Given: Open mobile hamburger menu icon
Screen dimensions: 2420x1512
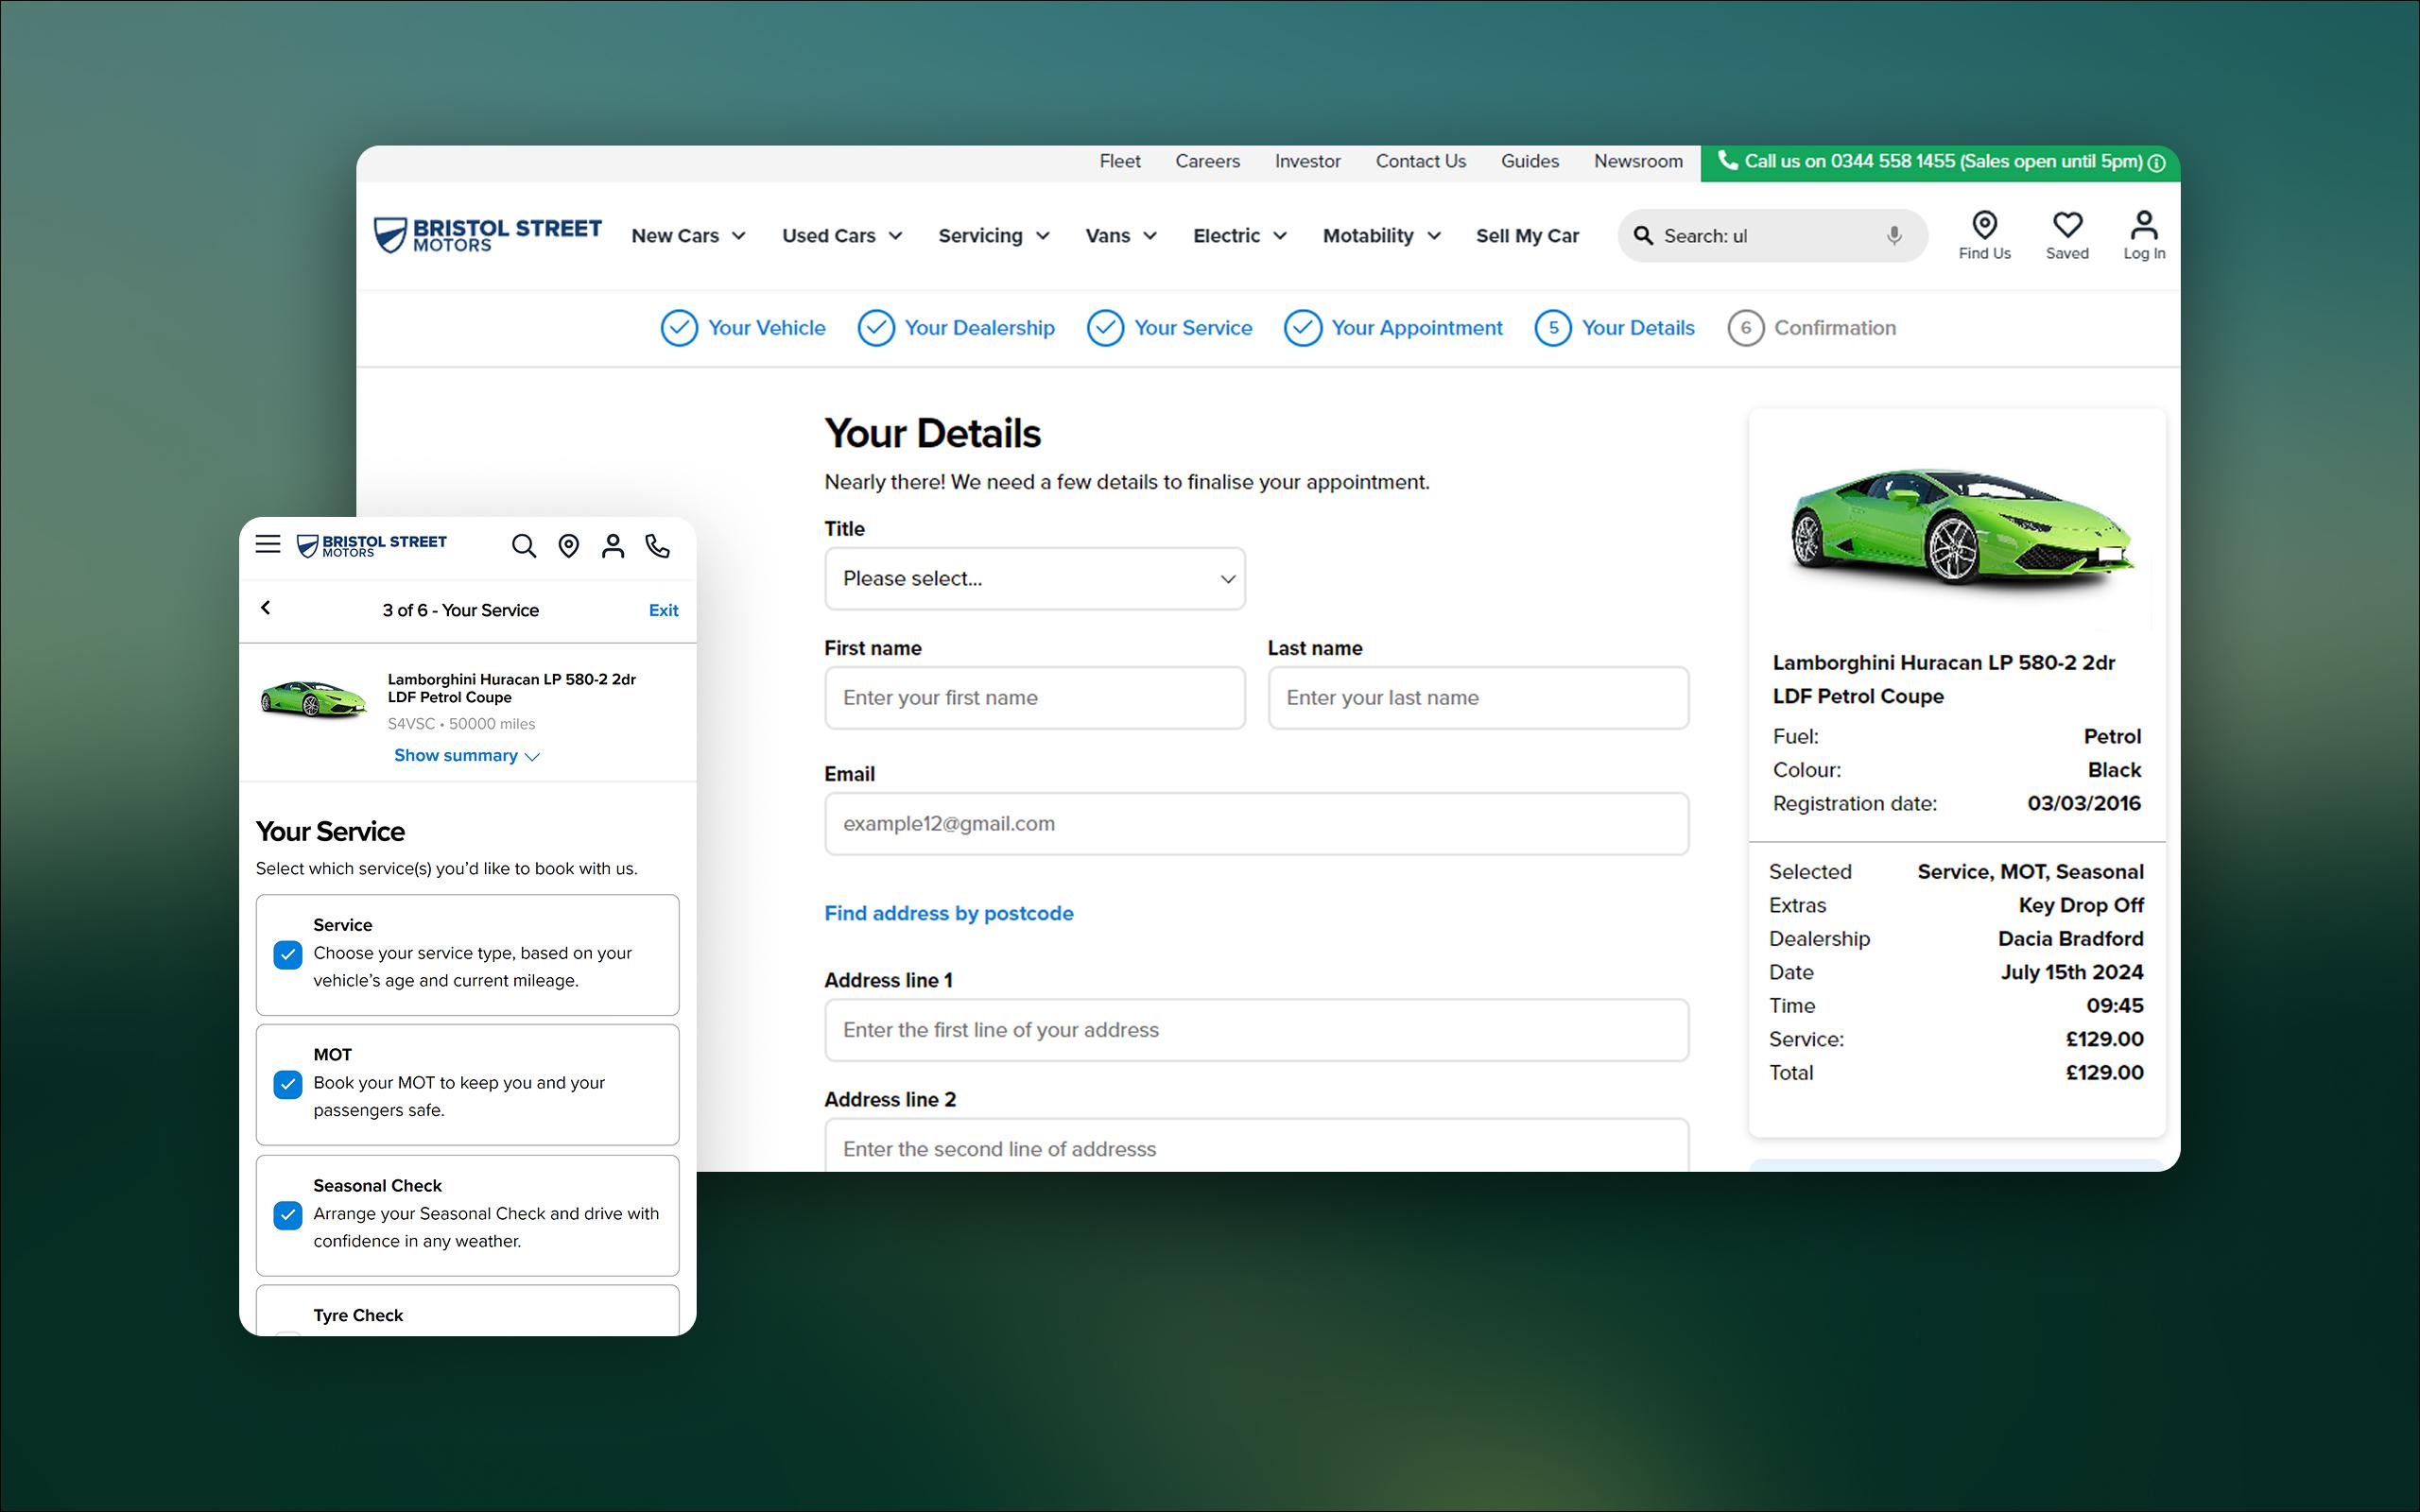Looking at the screenshot, I should [267, 544].
